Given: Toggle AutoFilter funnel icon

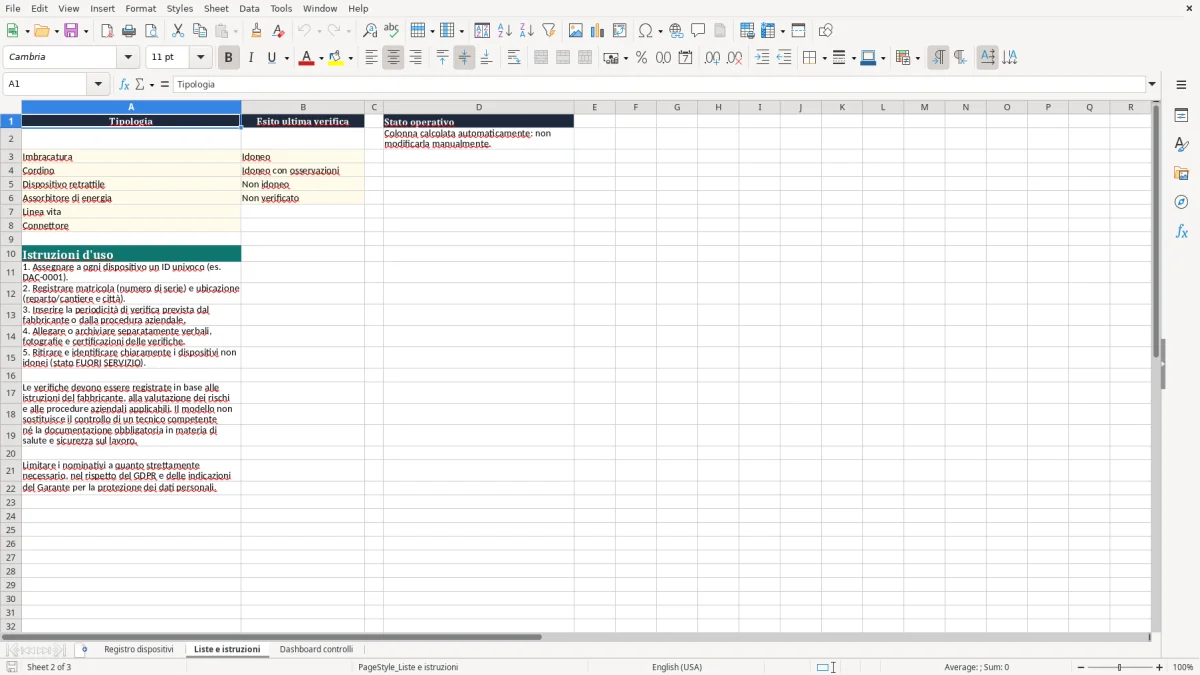Looking at the screenshot, I should (548, 31).
